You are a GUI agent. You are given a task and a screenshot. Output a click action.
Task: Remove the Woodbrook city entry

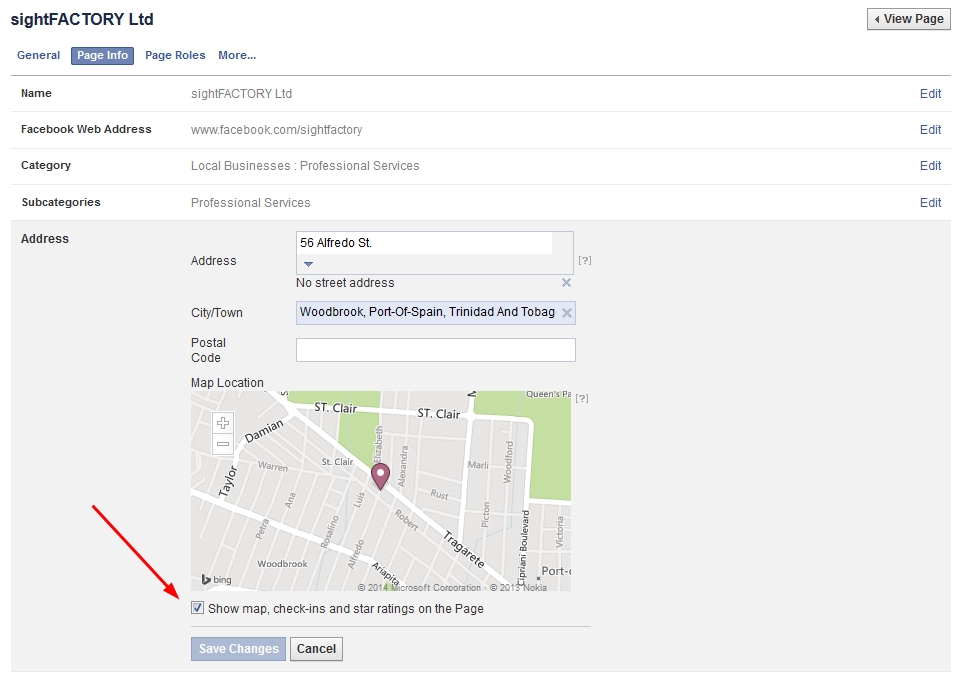[567, 313]
